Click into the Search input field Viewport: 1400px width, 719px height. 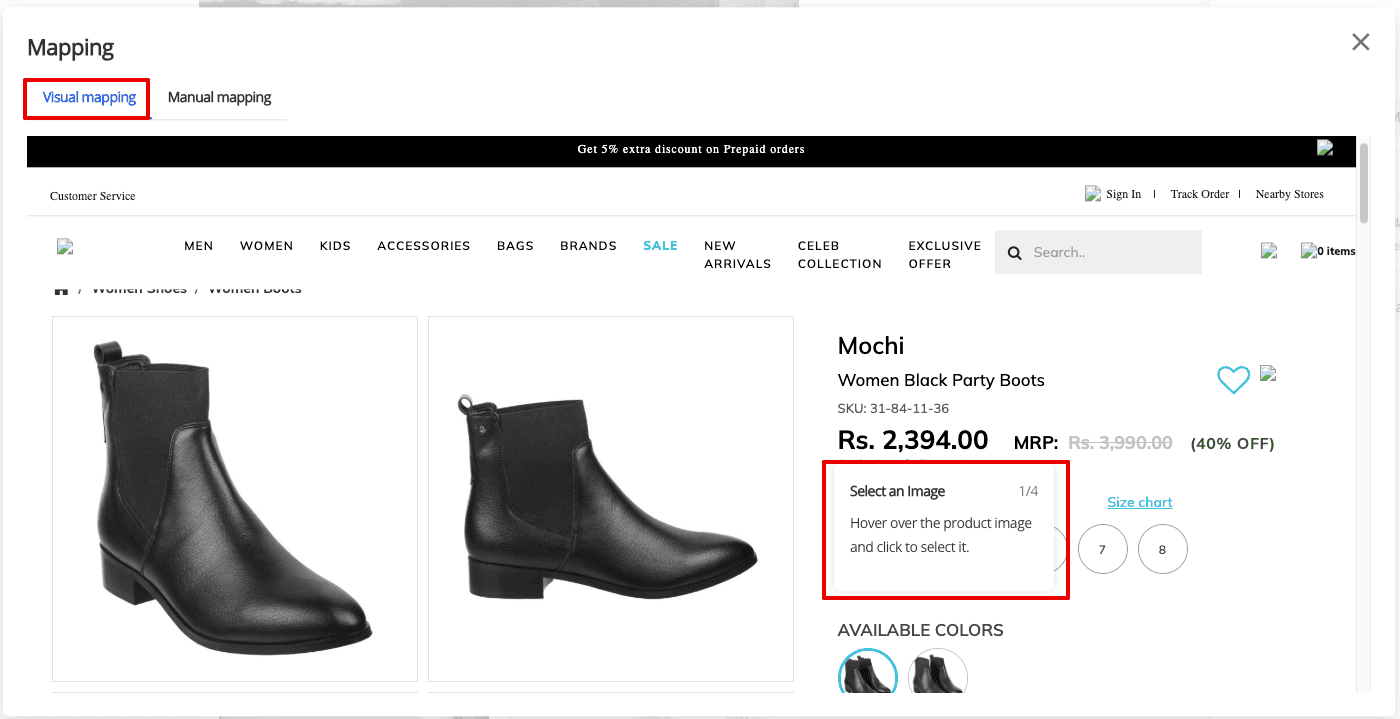(x=1098, y=252)
